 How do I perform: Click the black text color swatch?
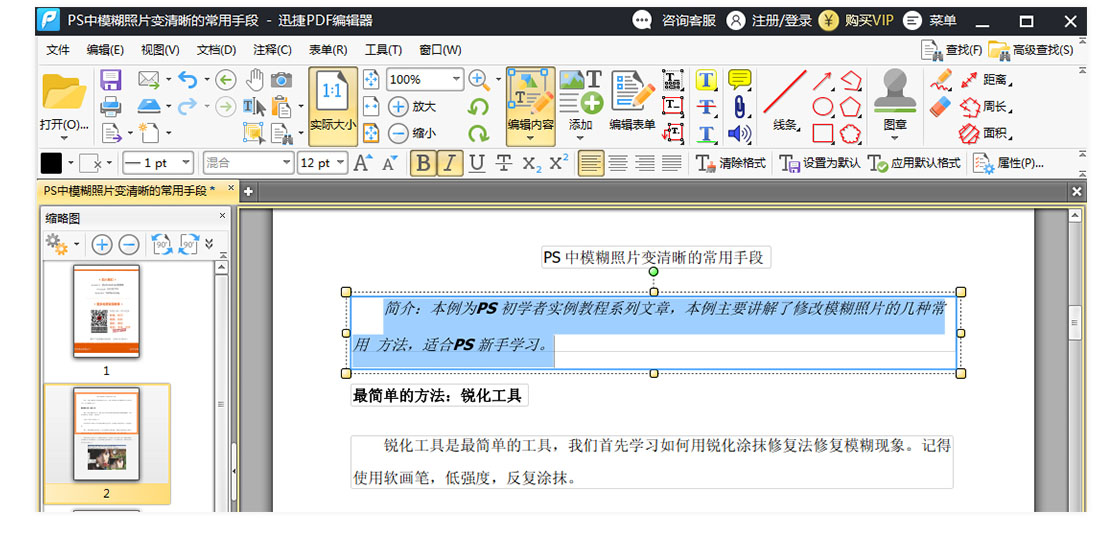[x=51, y=163]
